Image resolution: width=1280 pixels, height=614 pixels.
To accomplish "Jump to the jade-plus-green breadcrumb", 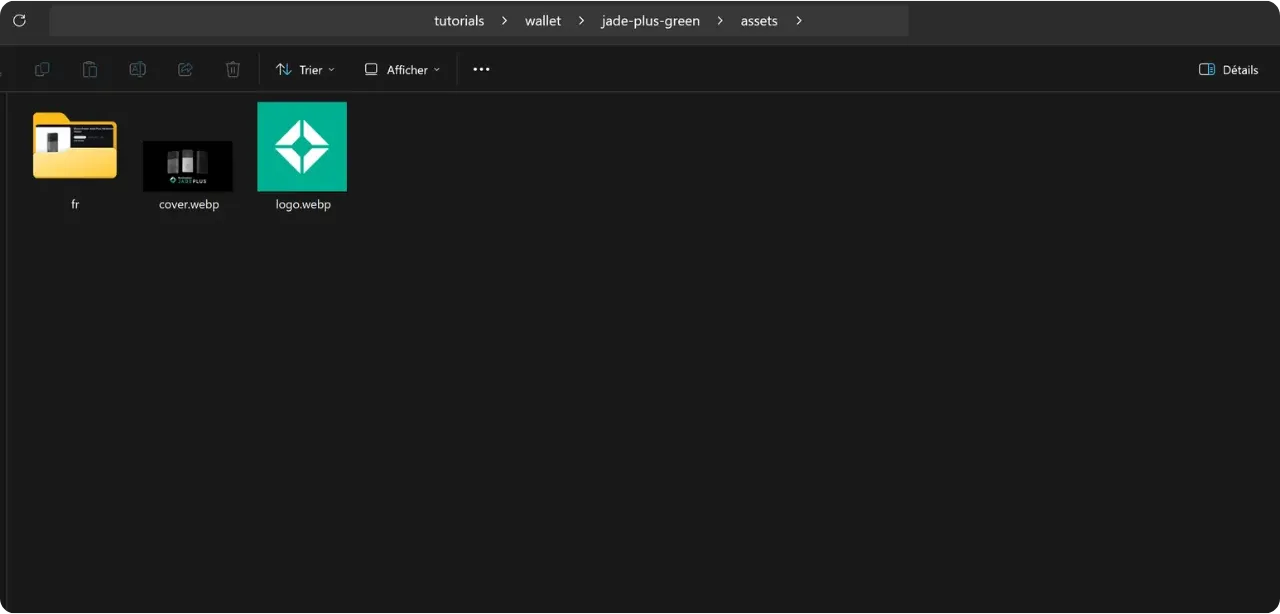I will (650, 21).
